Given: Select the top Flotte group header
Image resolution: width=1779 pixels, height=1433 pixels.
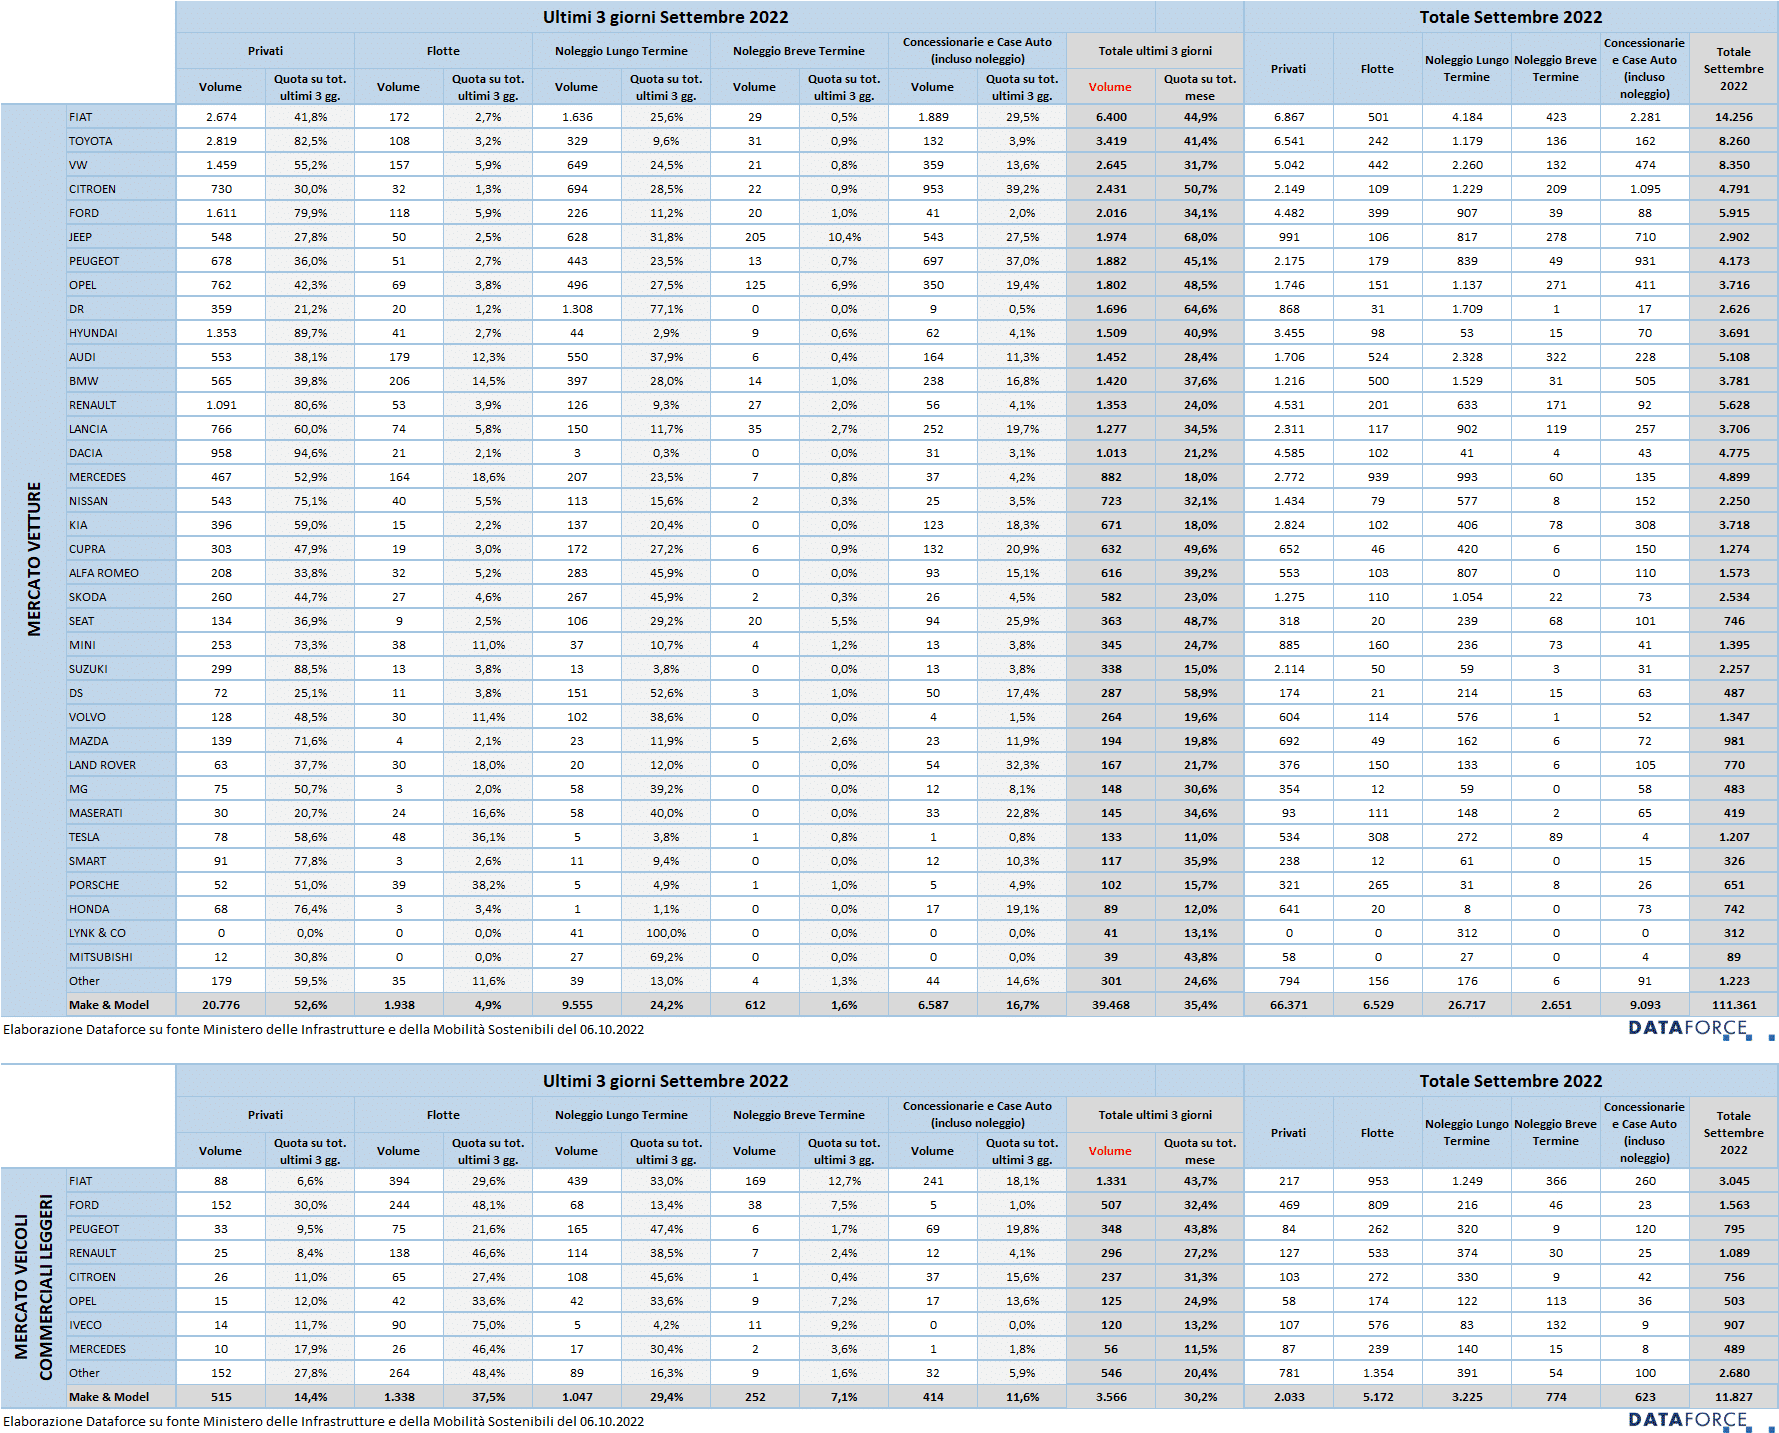Looking at the screenshot, I should point(443,51).
